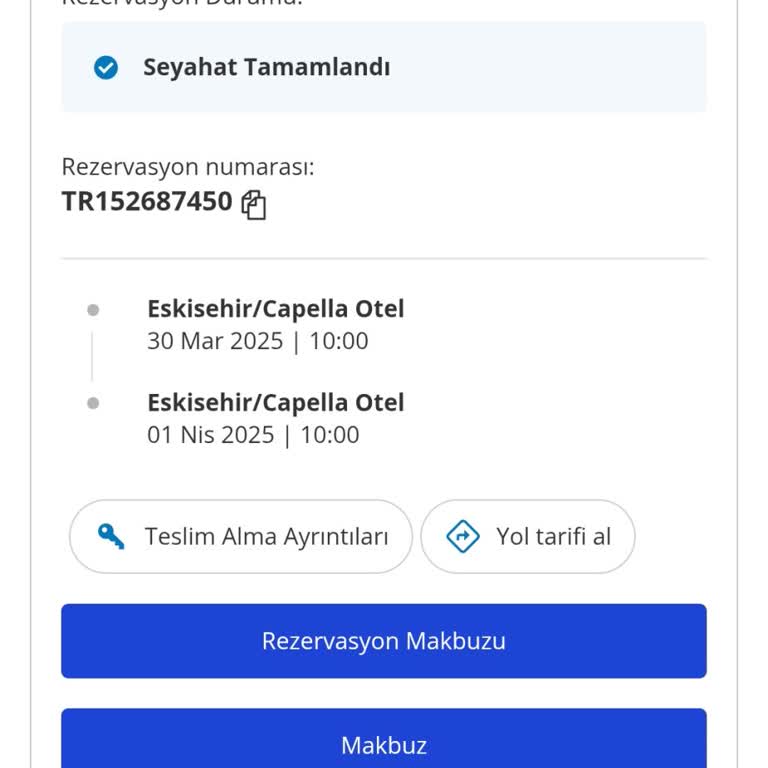The image size is (768, 768).
Task: Click the light blue trip status banner
Action: click(x=550, y=68)
